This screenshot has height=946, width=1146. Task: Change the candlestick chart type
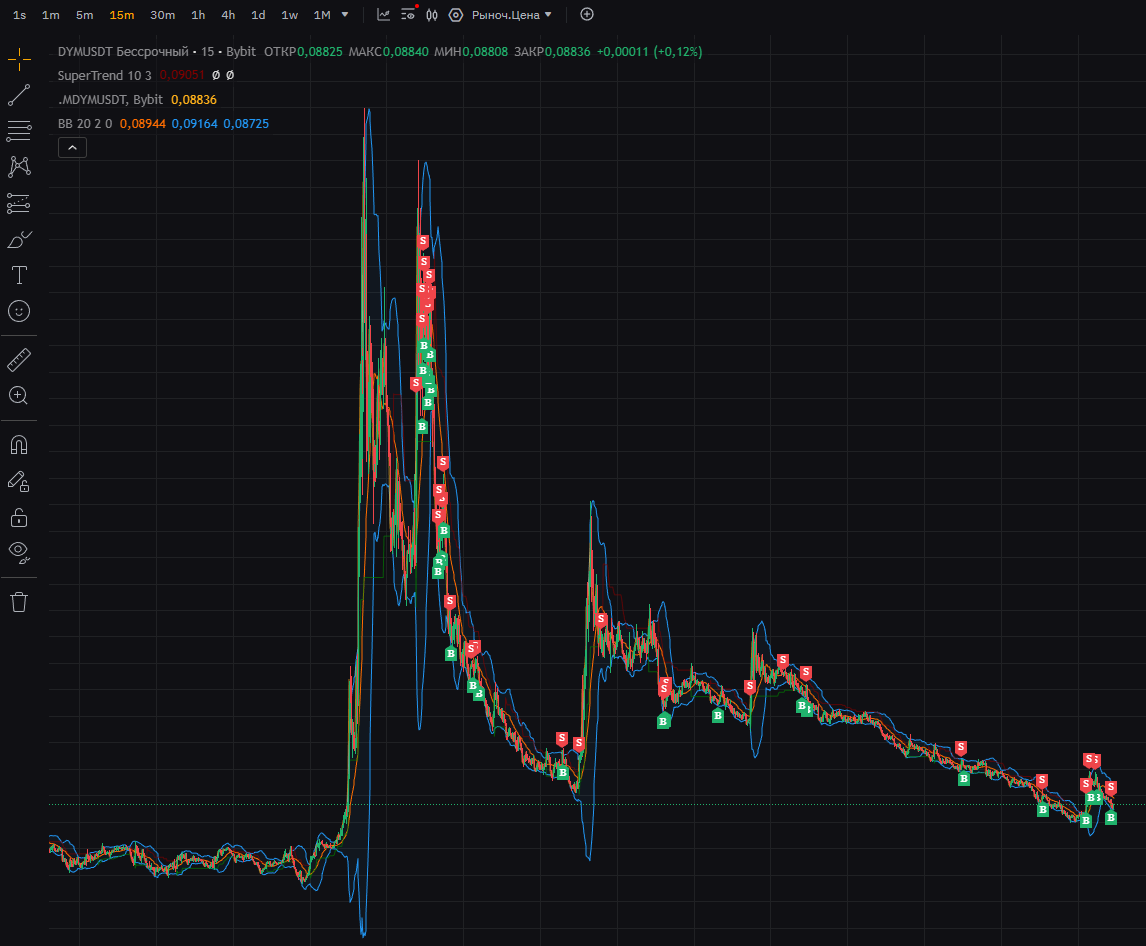point(432,15)
